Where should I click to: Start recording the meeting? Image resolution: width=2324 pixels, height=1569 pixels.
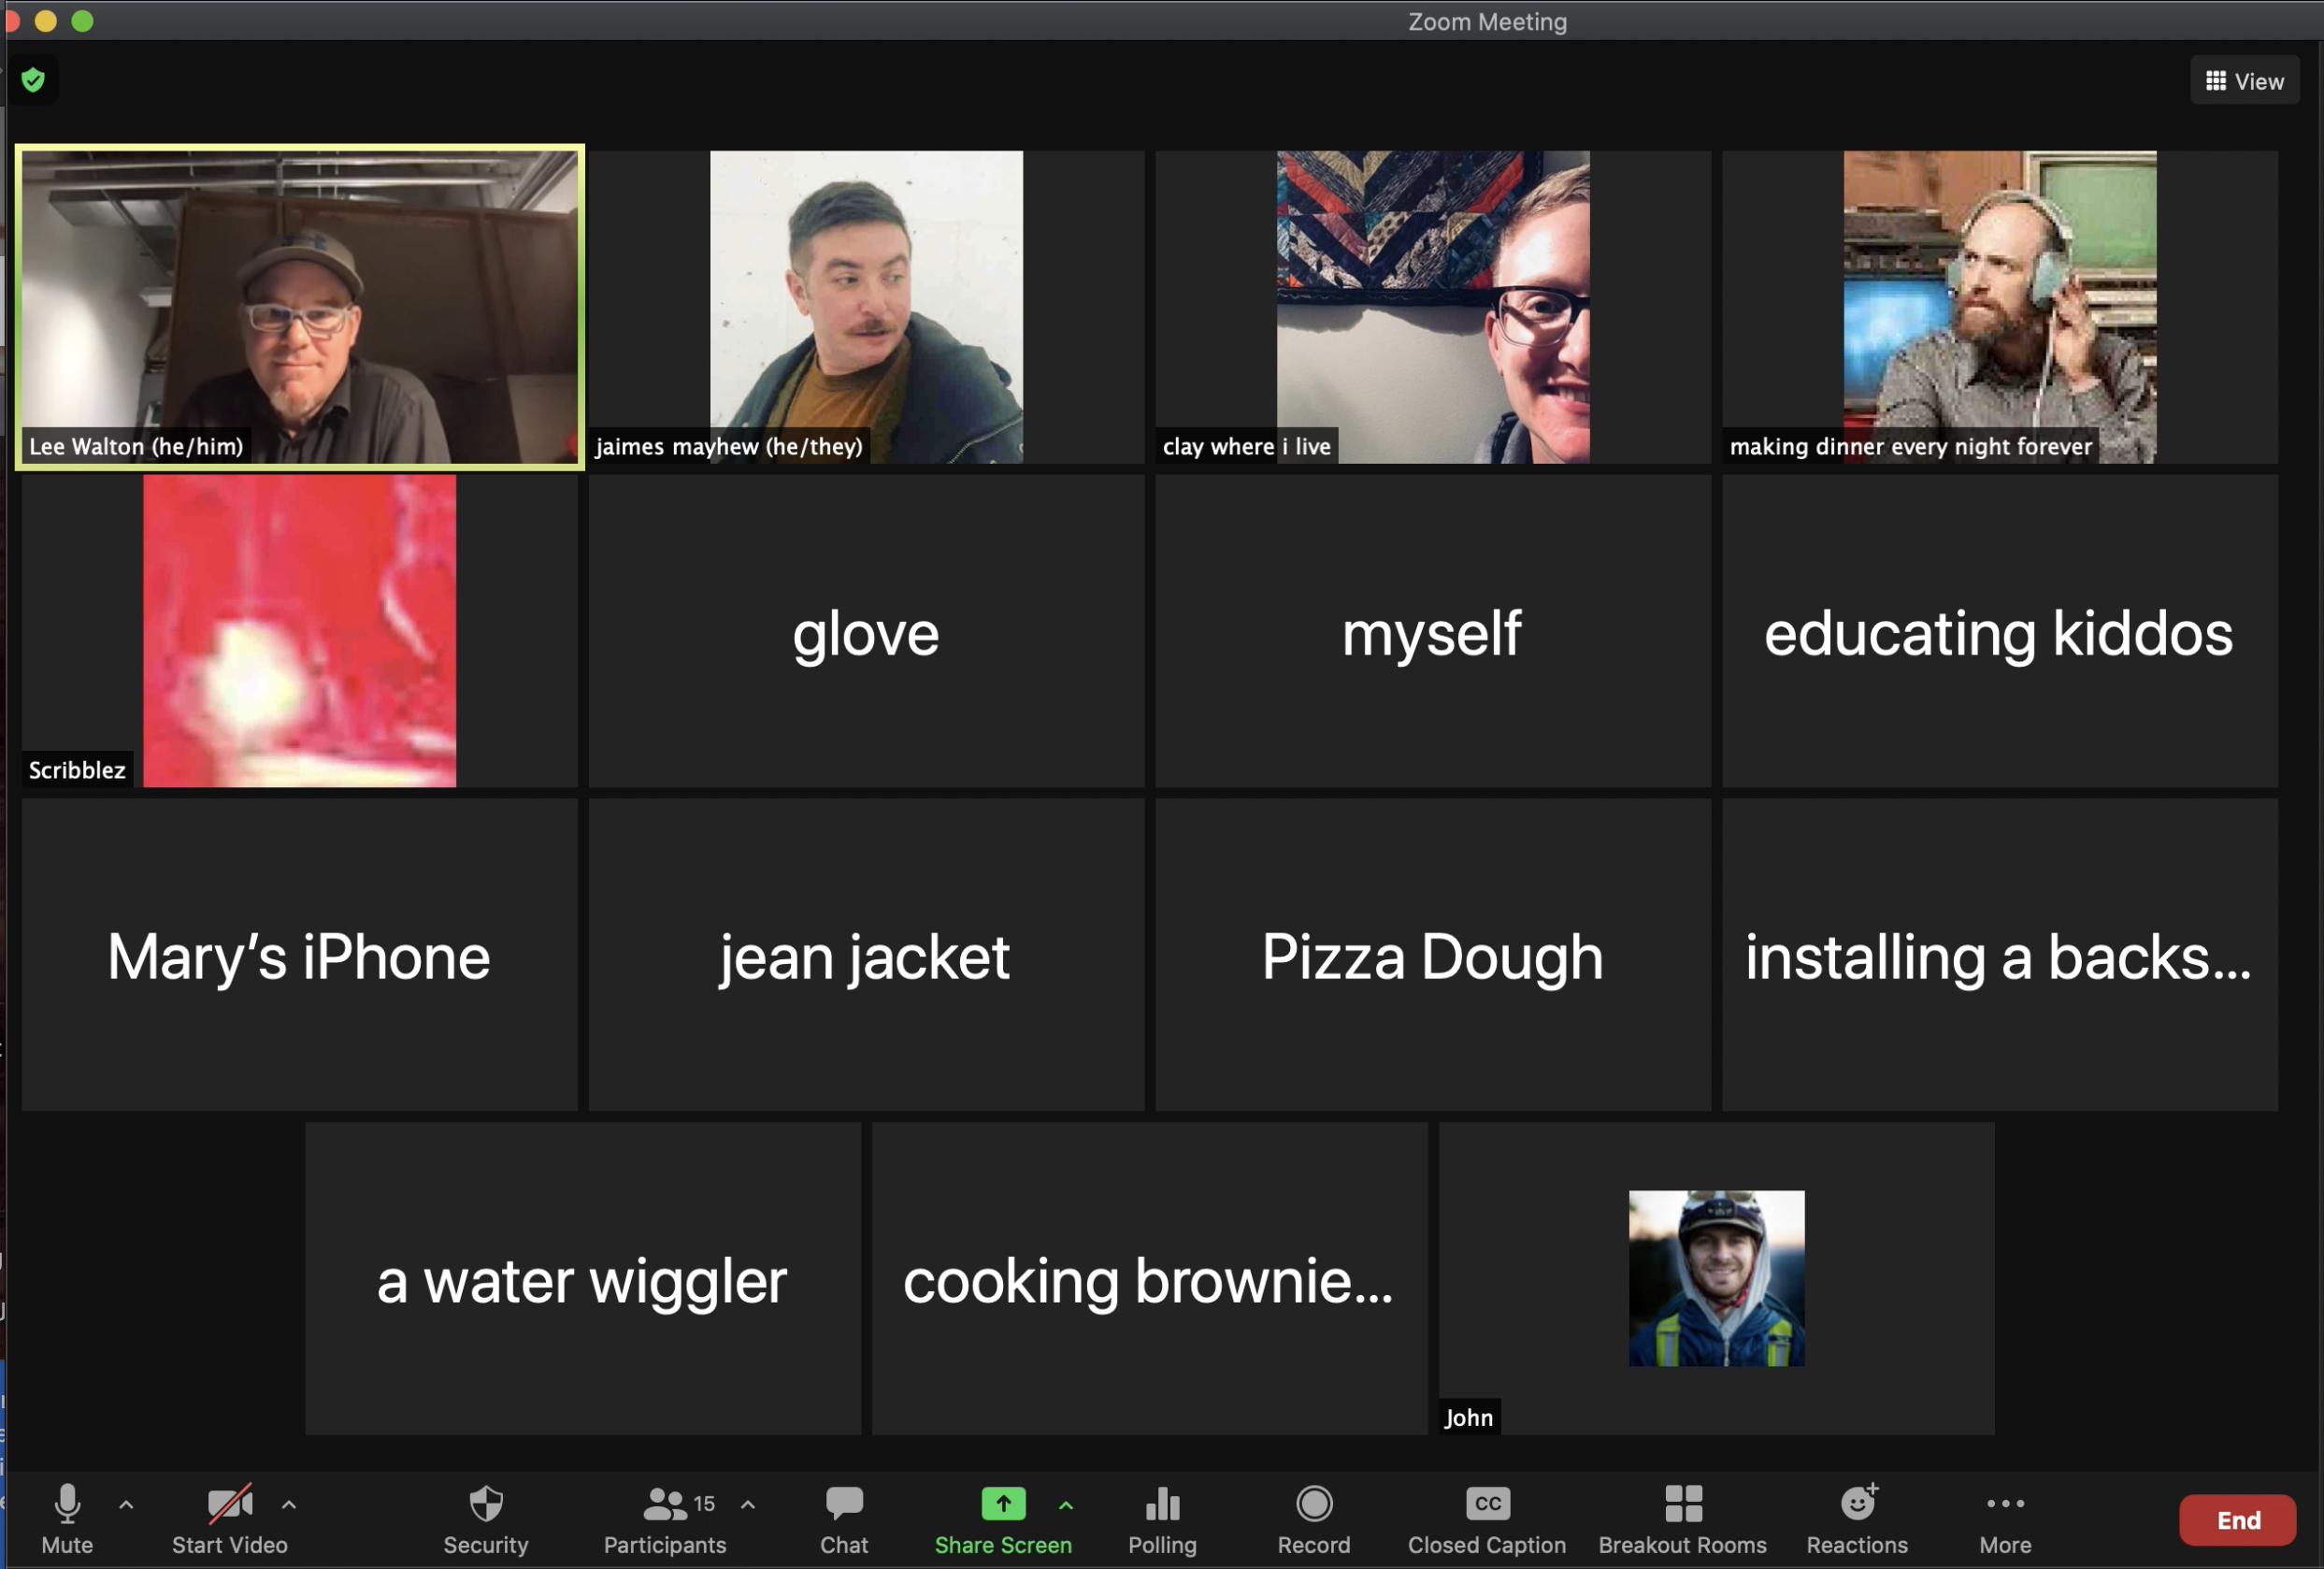(1313, 1518)
